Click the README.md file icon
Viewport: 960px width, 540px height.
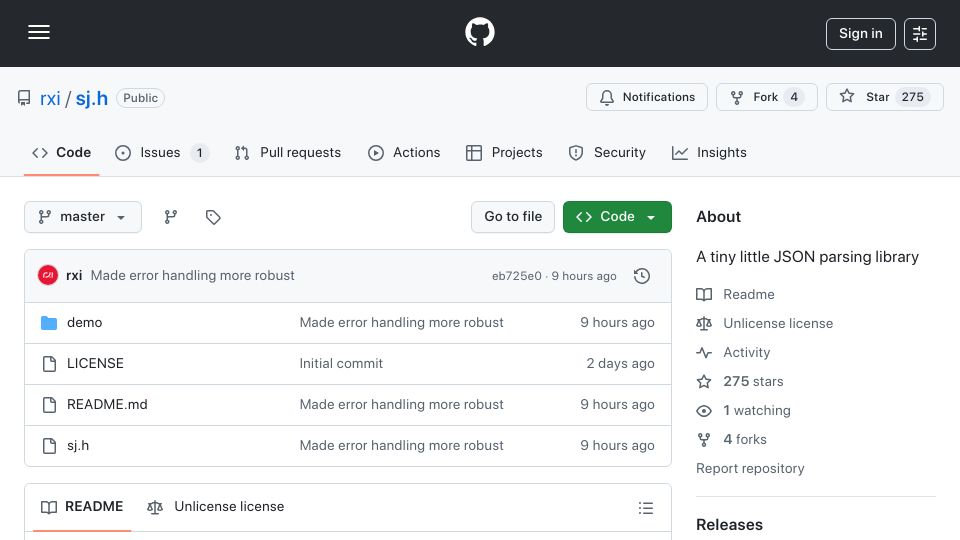pos(49,405)
